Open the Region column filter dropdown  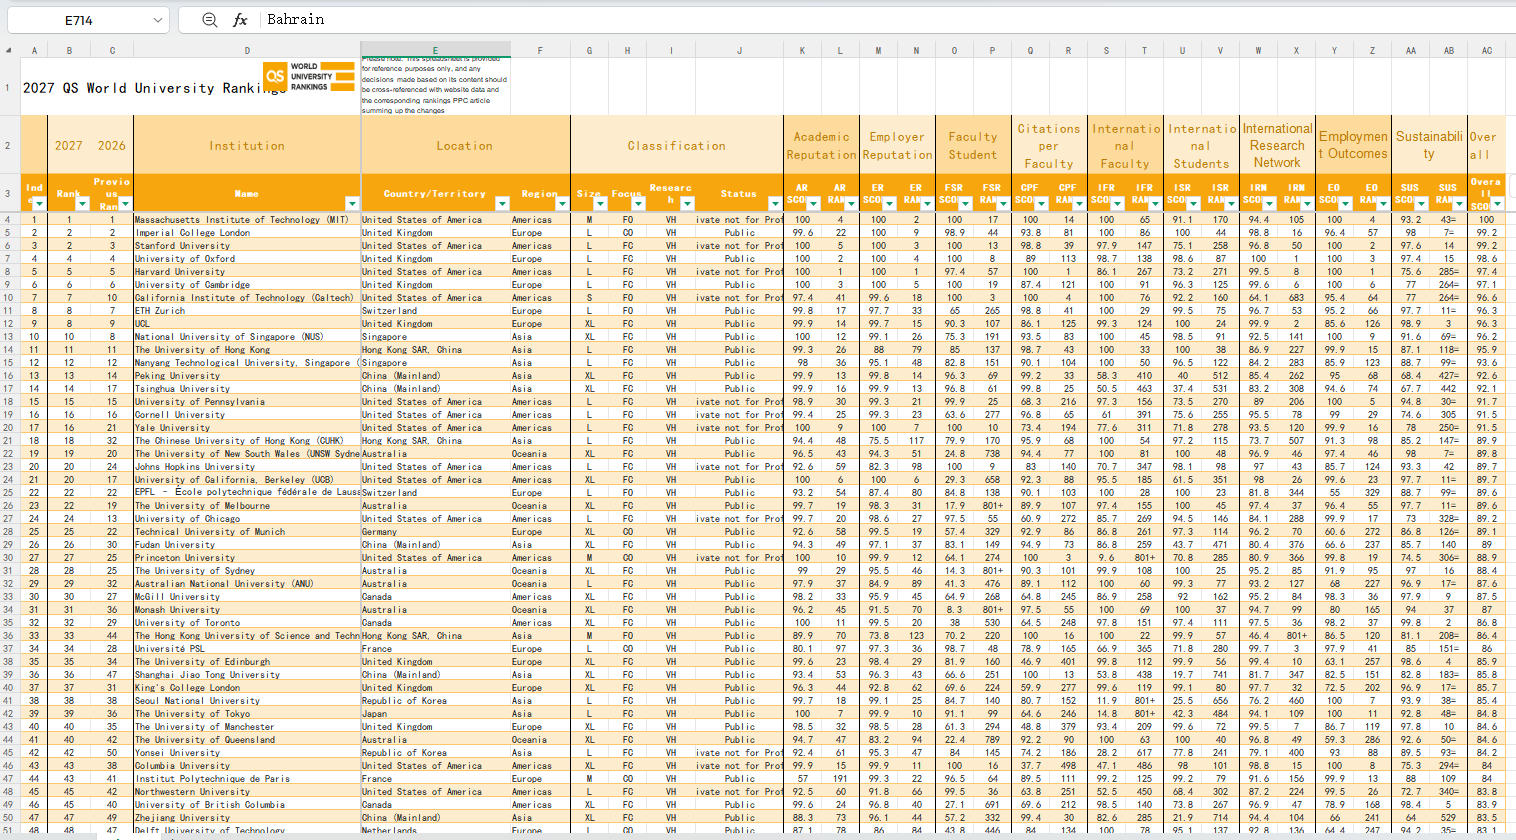tap(562, 204)
